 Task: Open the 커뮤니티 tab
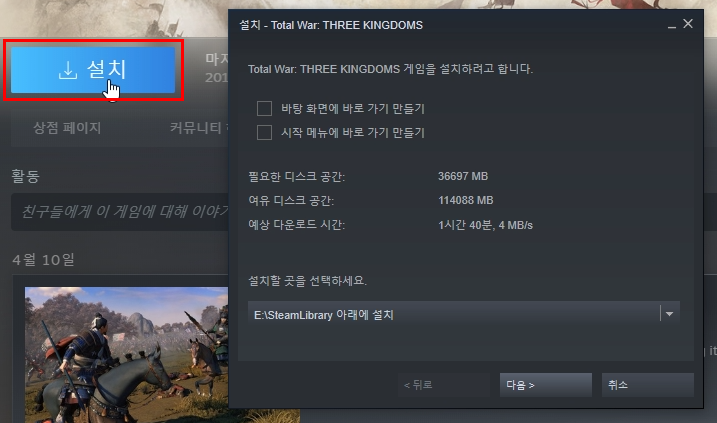199,128
